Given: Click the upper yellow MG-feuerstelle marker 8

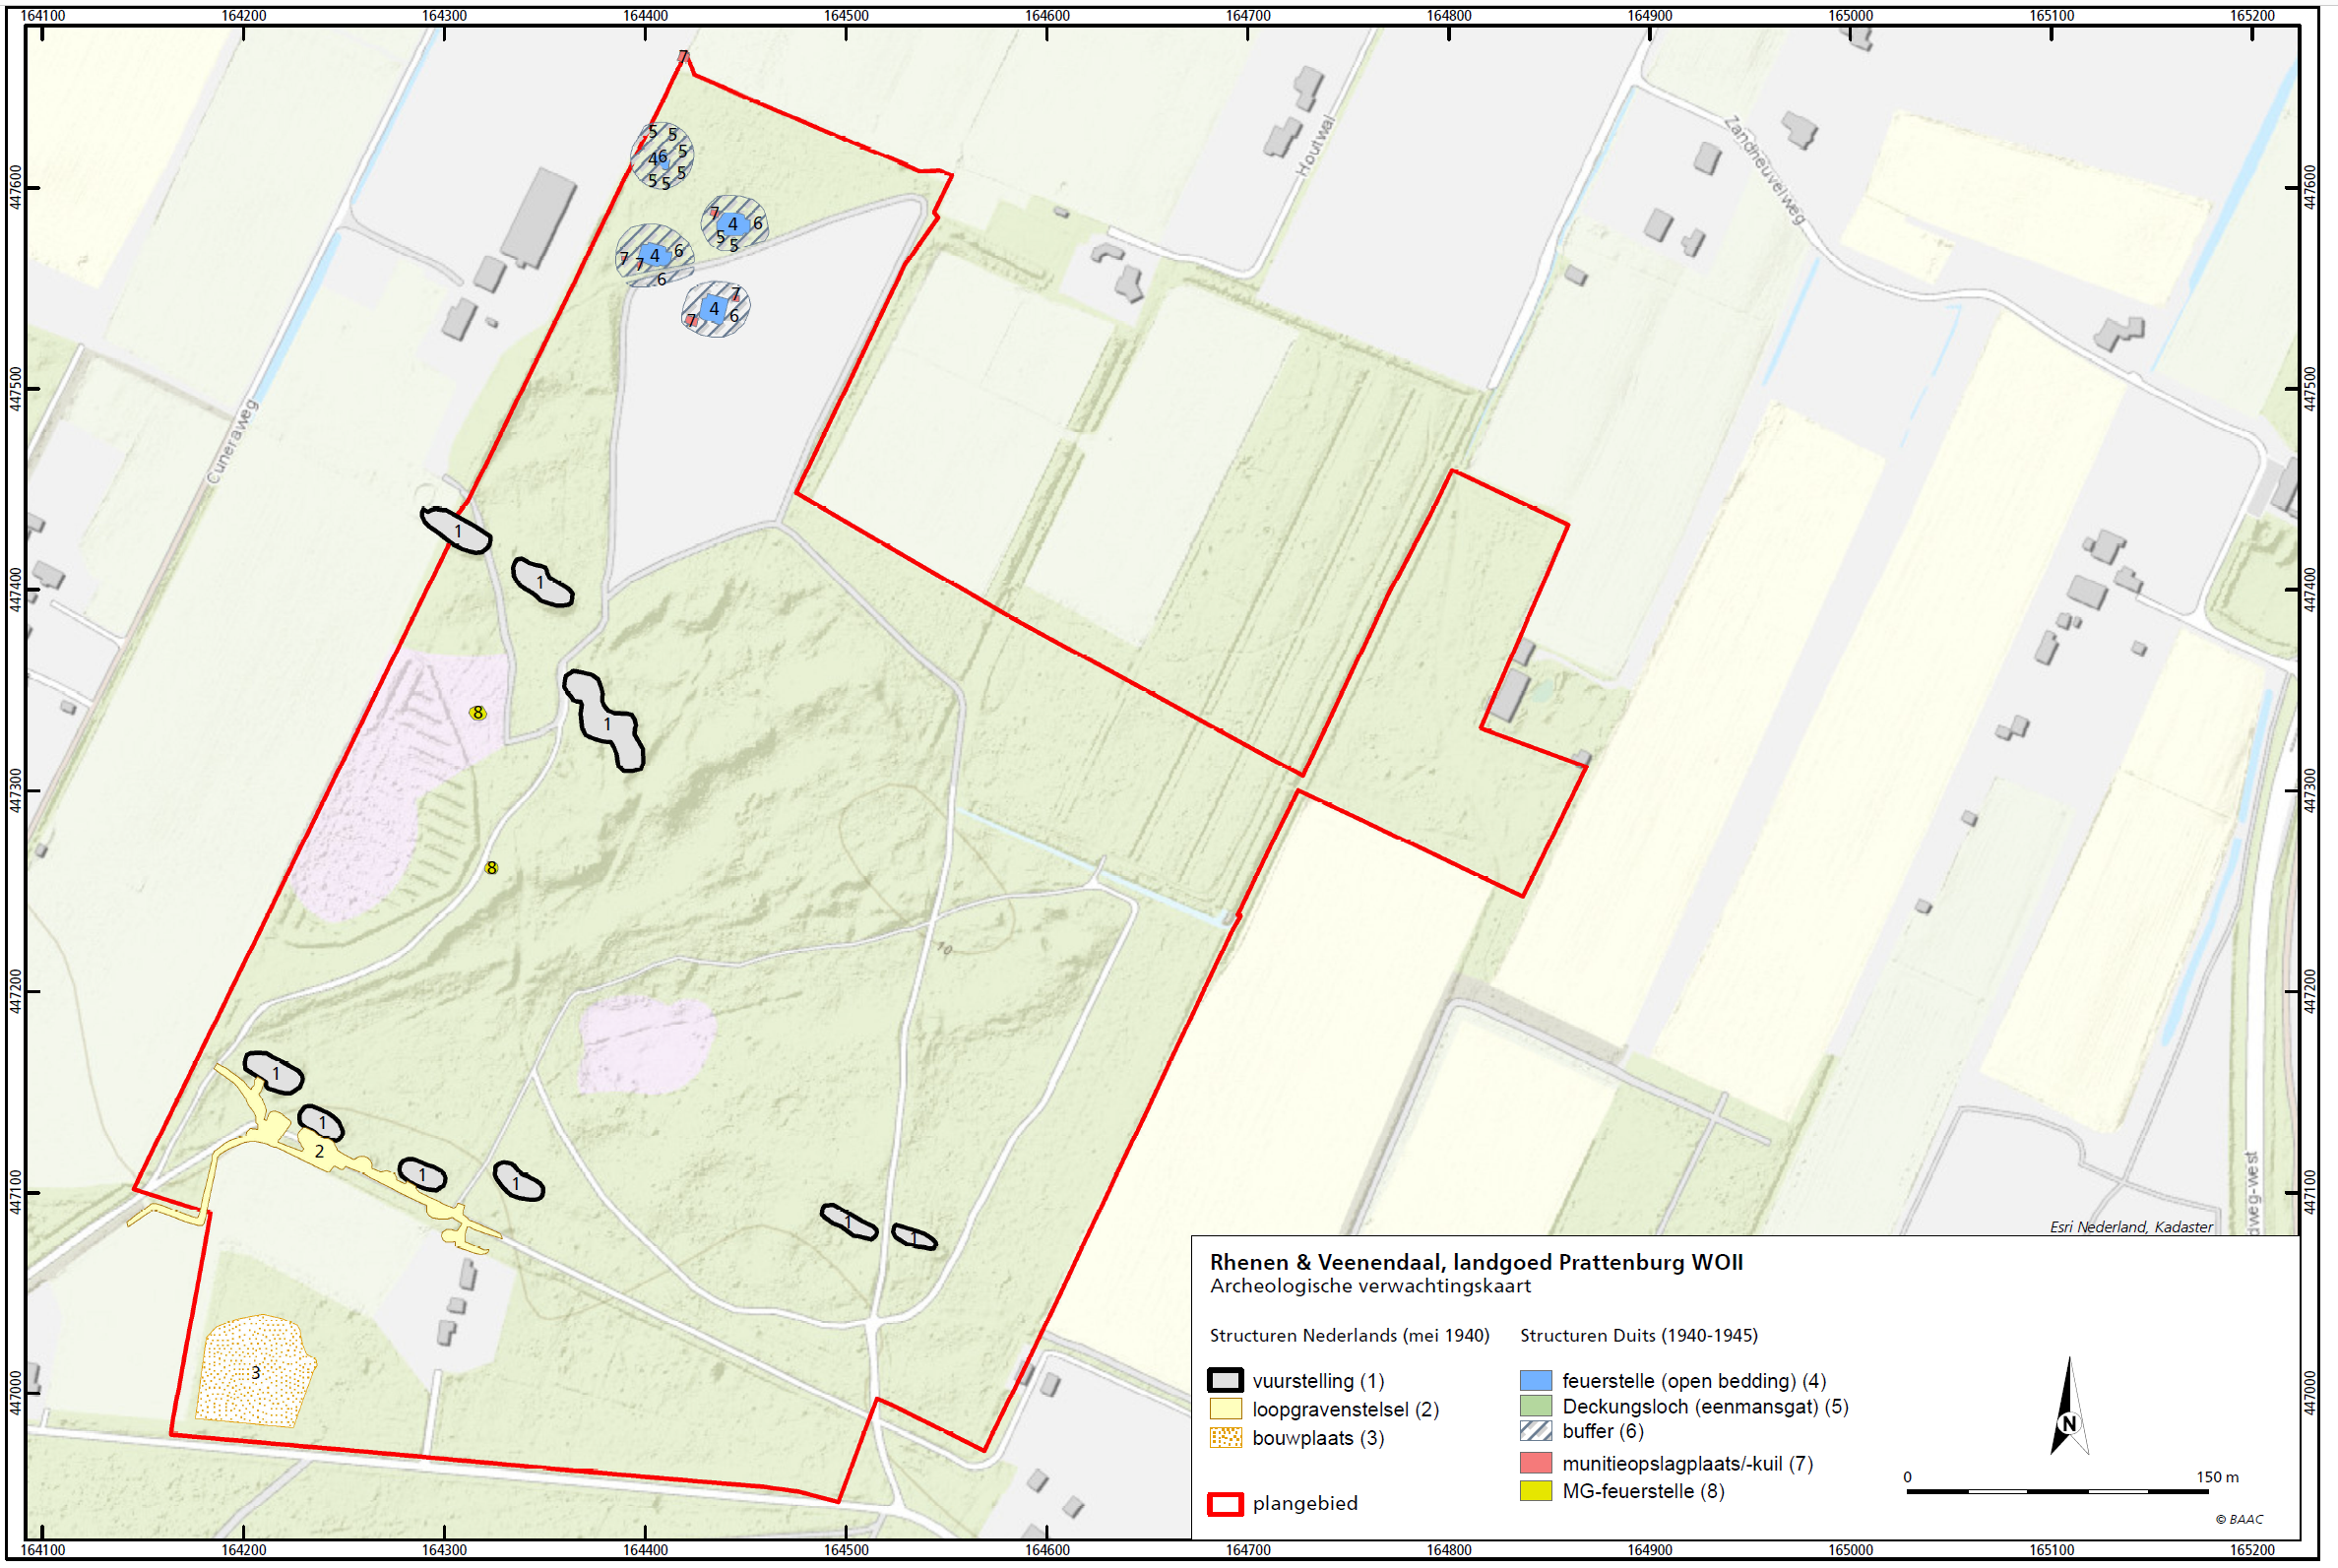Looking at the screenshot, I should pos(478,713).
